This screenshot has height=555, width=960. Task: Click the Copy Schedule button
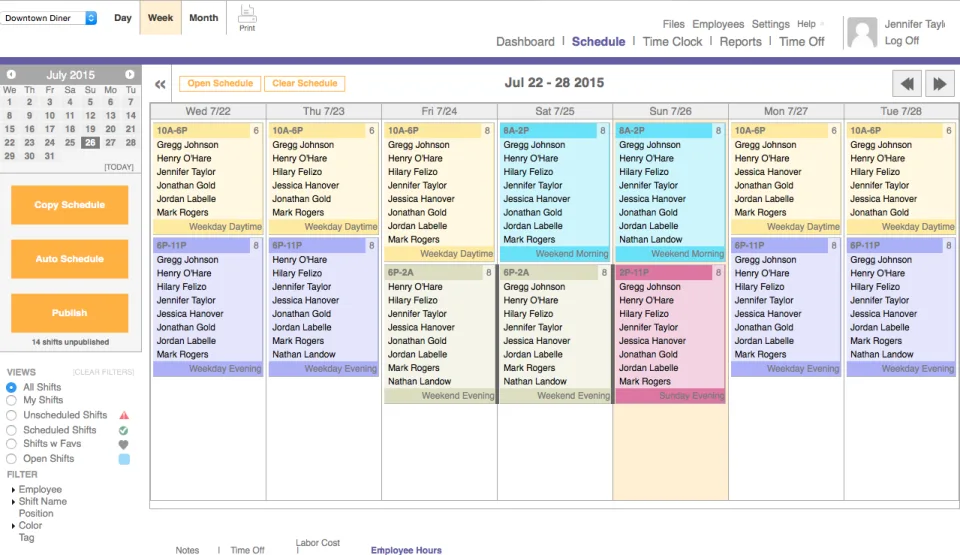pyautogui.click(x=69, y=205)
